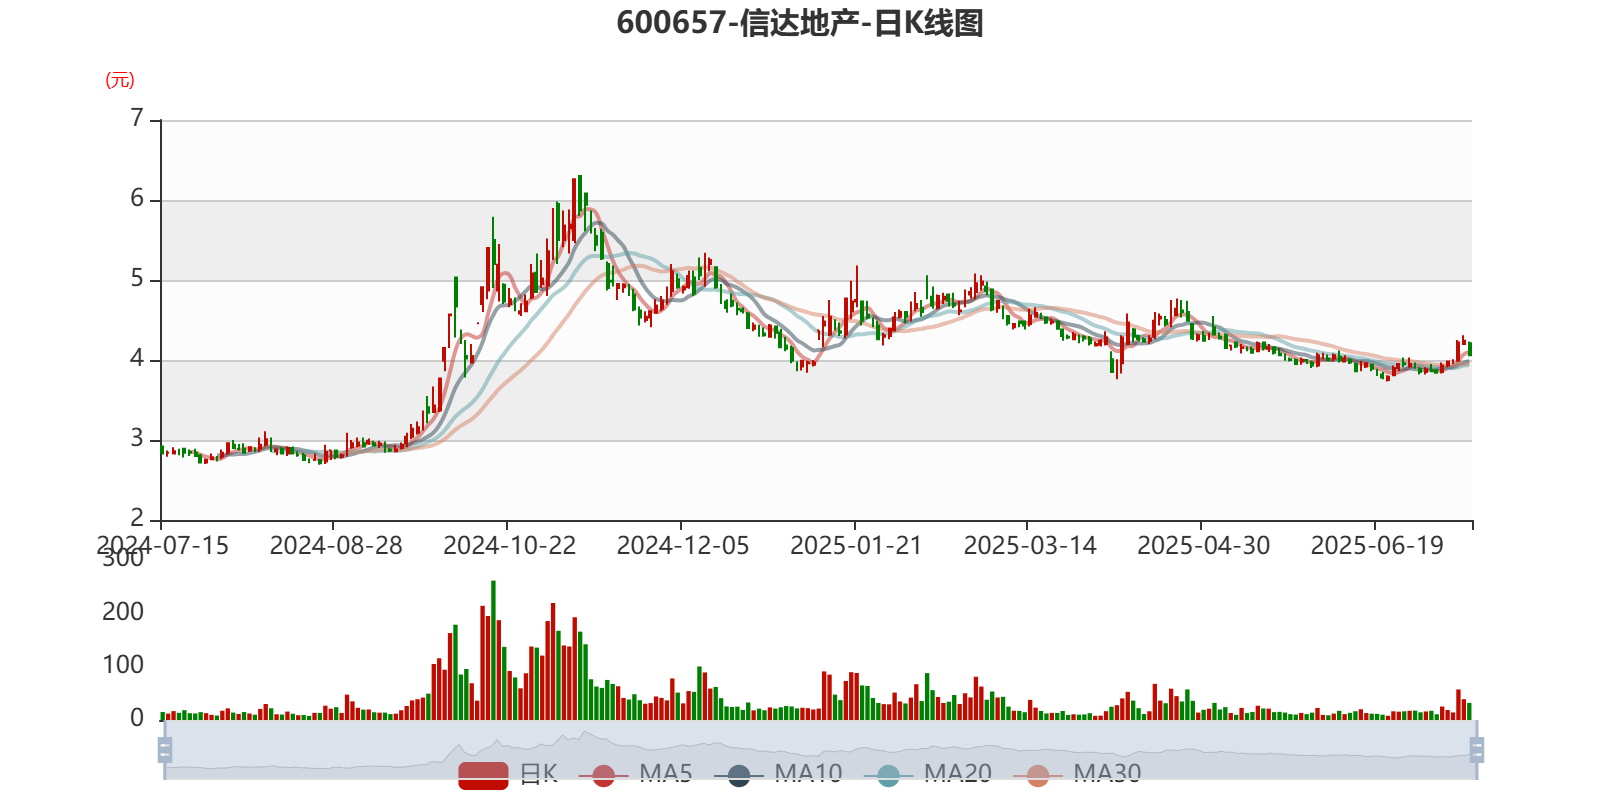Click the 2024-08-28 date label on the axis
Viewport: 1600px width, 800px height.
click(336, 546)
